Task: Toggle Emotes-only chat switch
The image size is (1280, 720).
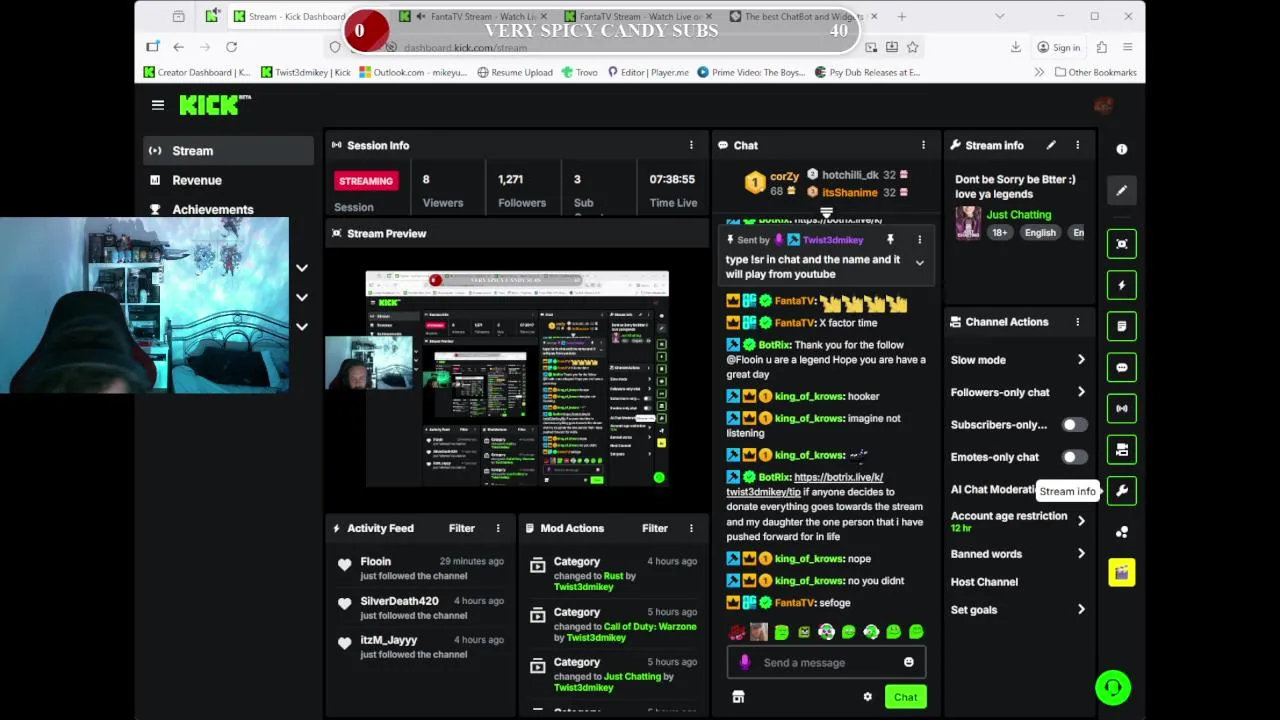Action: coord(1073,457)
